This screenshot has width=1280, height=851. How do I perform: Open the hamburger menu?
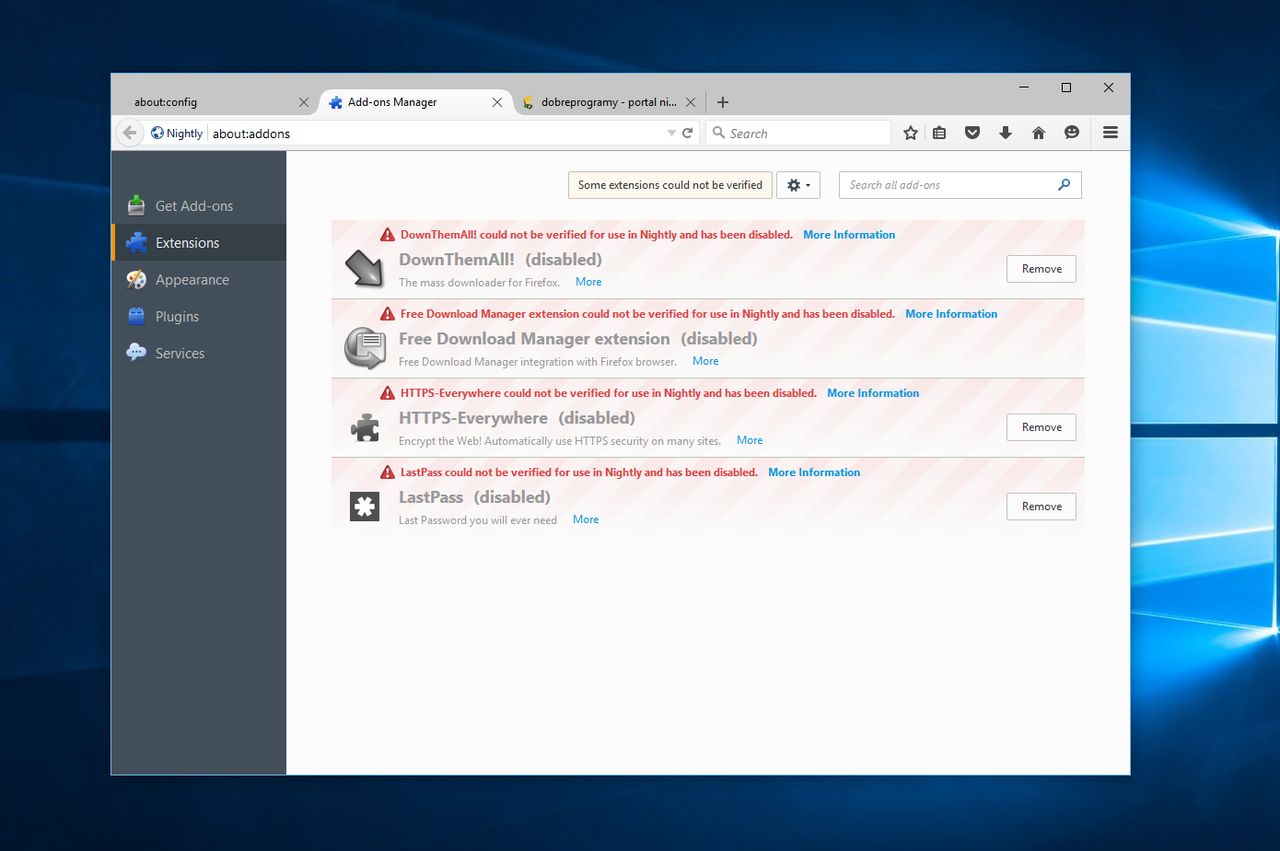click(1110, 133)
